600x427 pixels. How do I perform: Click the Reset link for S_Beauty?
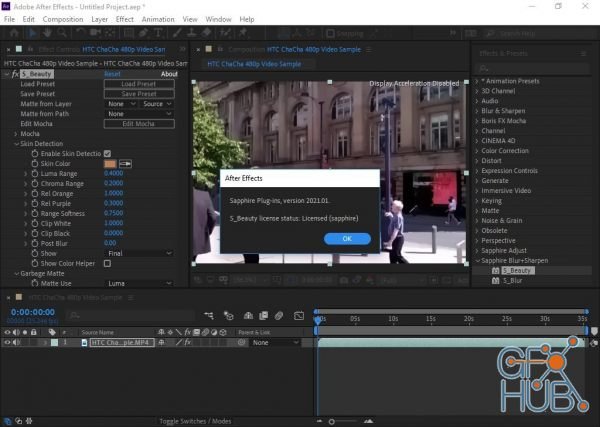click(112, 74)
